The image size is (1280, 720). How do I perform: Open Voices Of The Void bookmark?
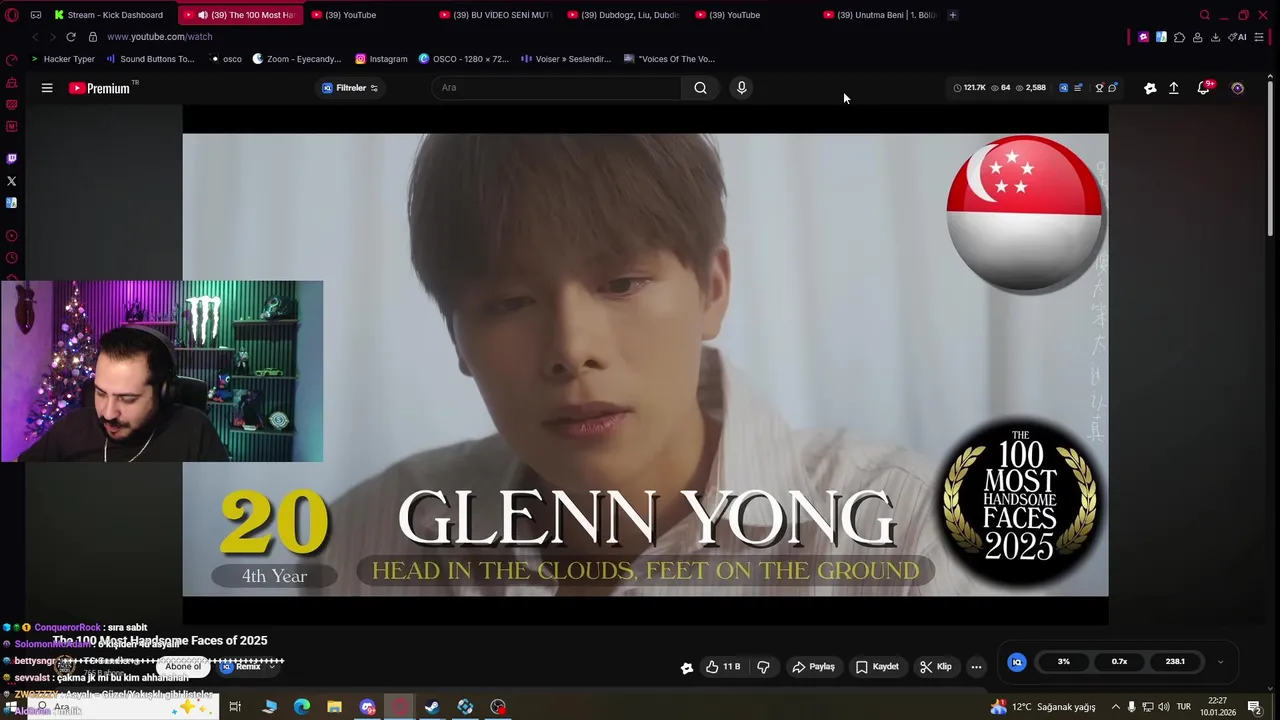pos(669,59)
